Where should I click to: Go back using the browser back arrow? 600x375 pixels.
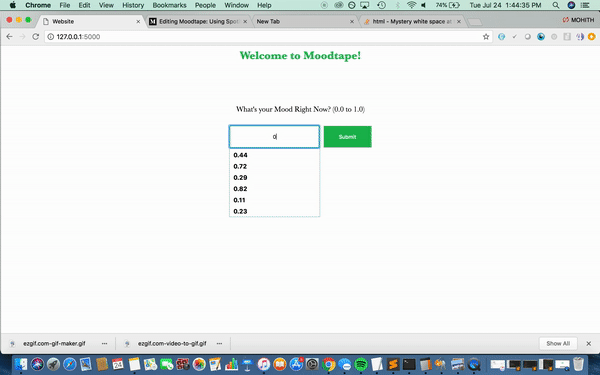[10, 37]
